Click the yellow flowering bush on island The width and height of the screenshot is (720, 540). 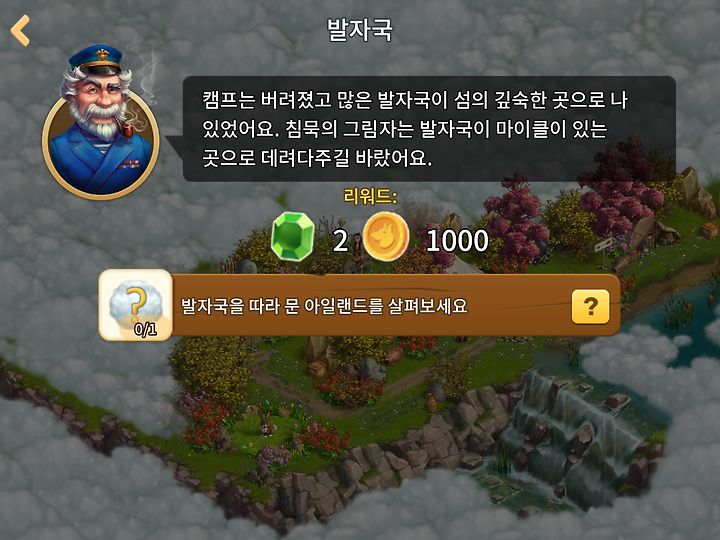click(x=211, y=367)
